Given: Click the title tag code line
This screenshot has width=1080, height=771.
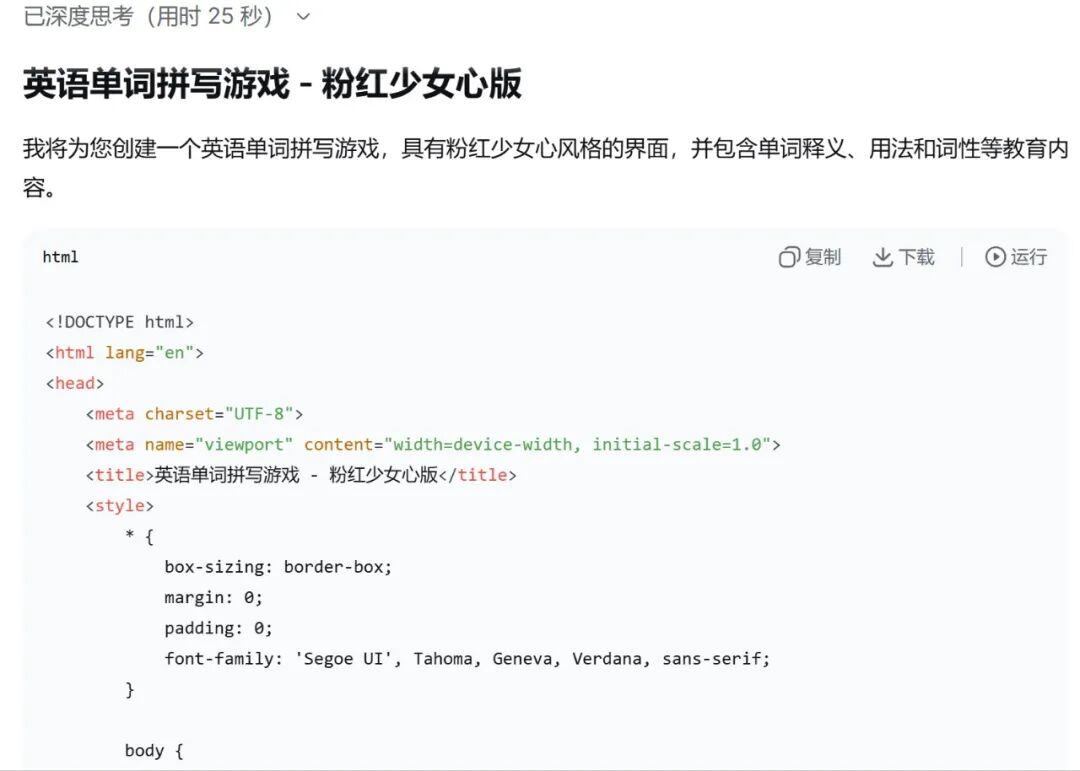Looking at the screenshot, I should point(301,475).
